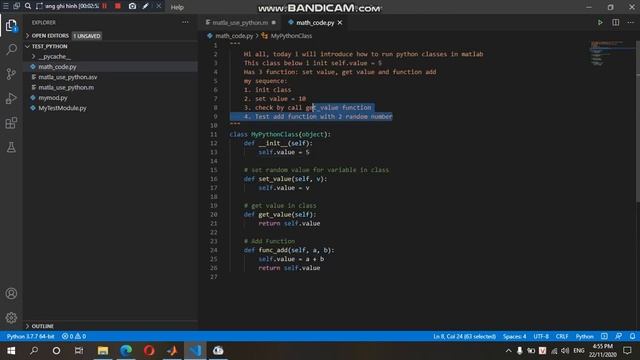Switch to MATLAB on taskbar
Viewport: 640px width, 360px height.
click(172, 351)
